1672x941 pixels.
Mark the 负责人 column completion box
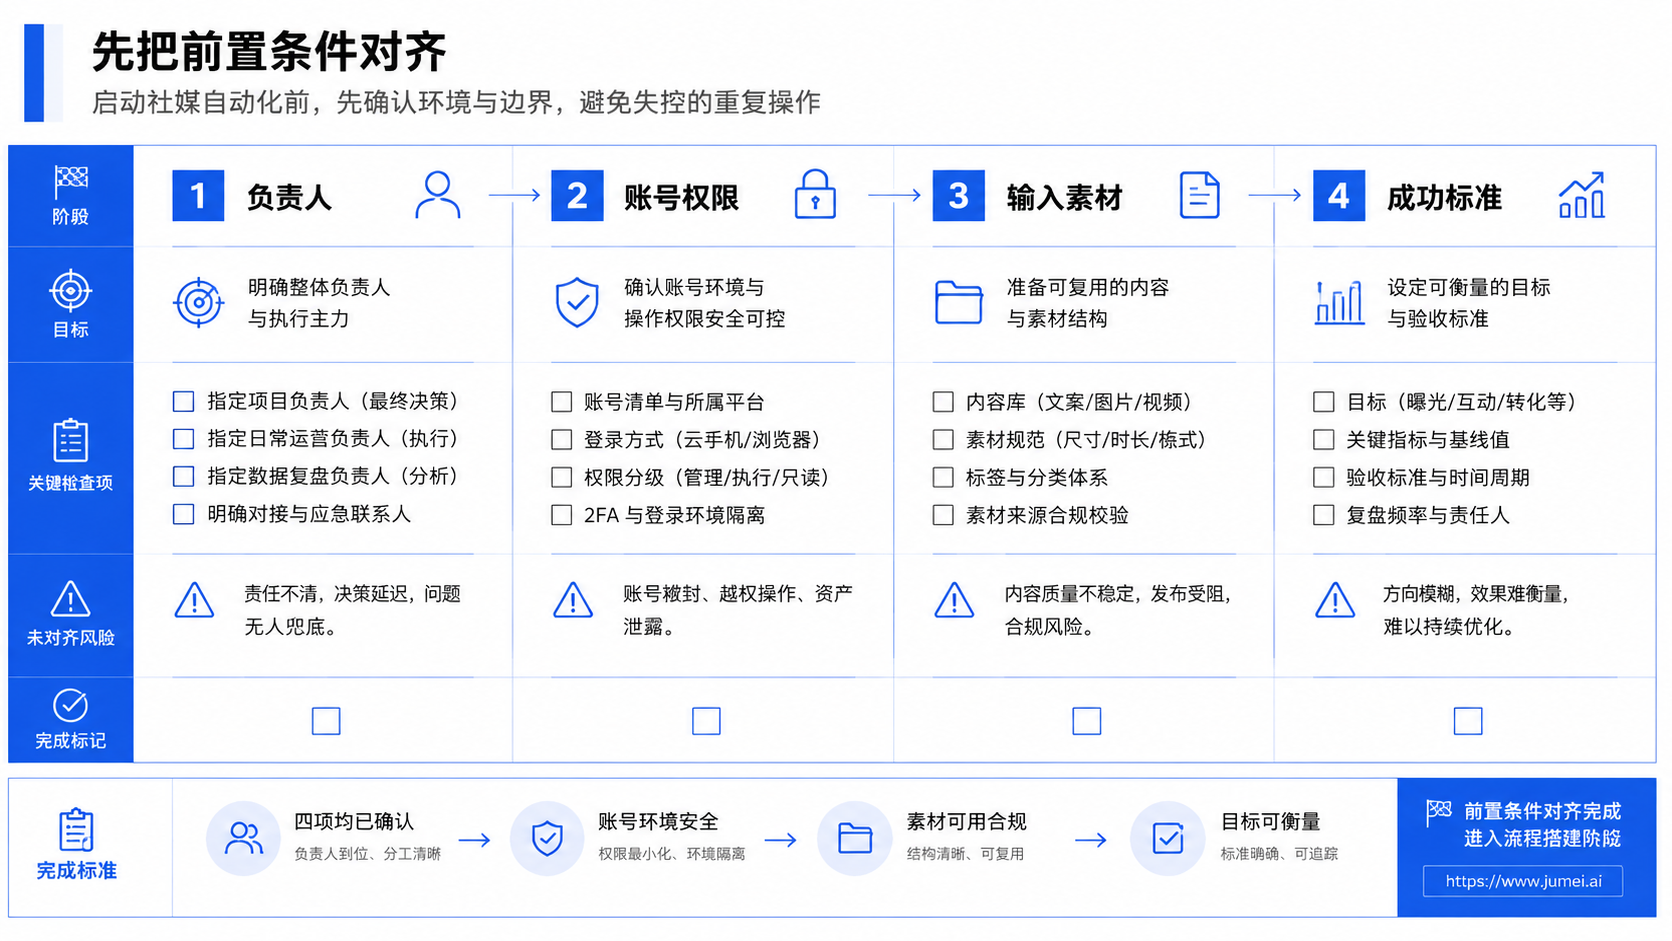(326, 721)
